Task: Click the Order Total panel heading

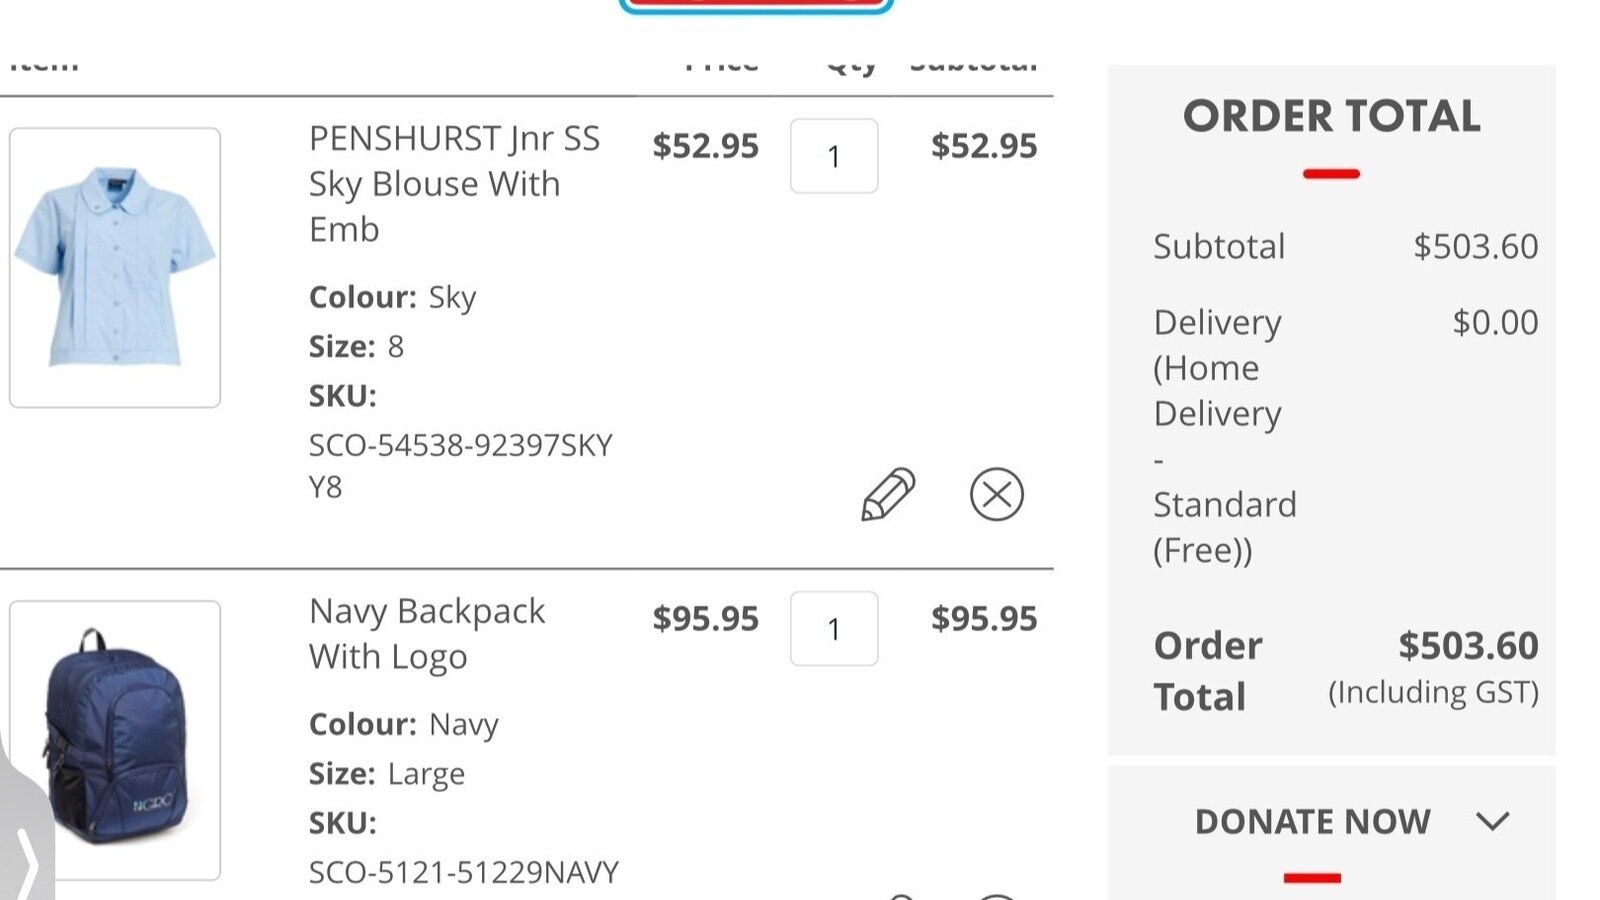Action: tap(1331, 116)
